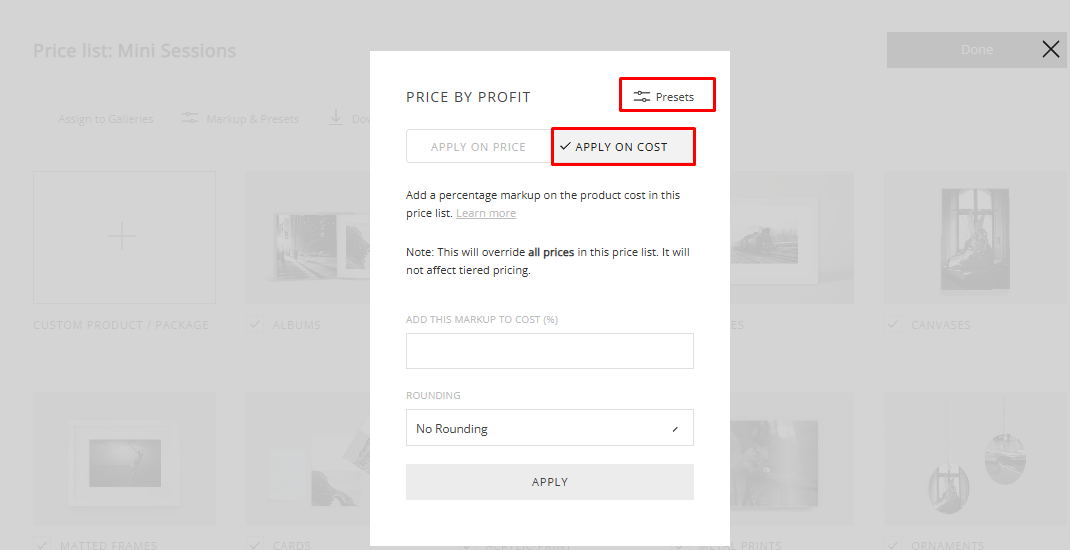Screen dimensions: 1070x550
Task: Open the Rounding dropdown
Action: click(549, 428)
